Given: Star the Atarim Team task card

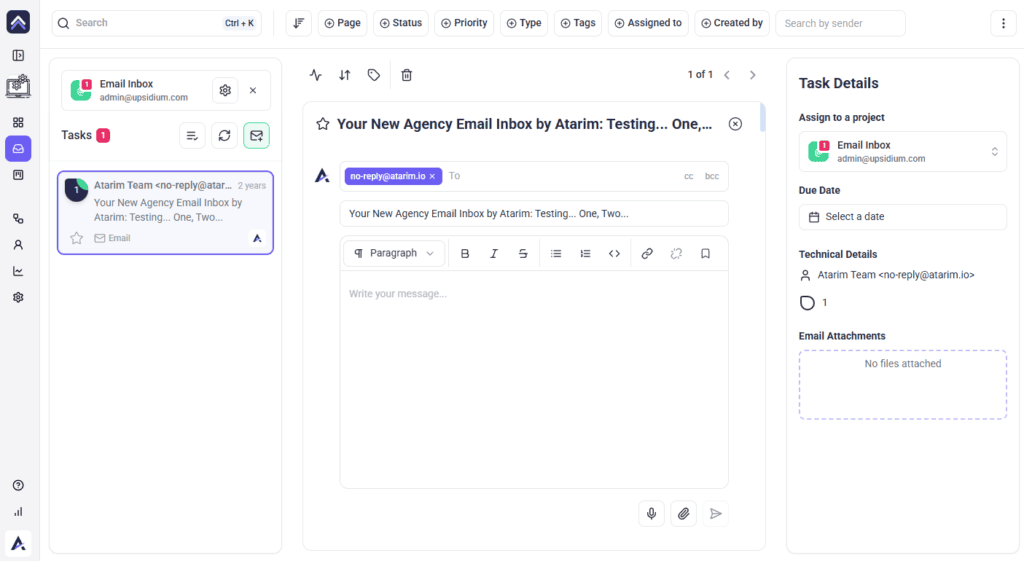Looking at the screenshot, I should coord(76,238).
